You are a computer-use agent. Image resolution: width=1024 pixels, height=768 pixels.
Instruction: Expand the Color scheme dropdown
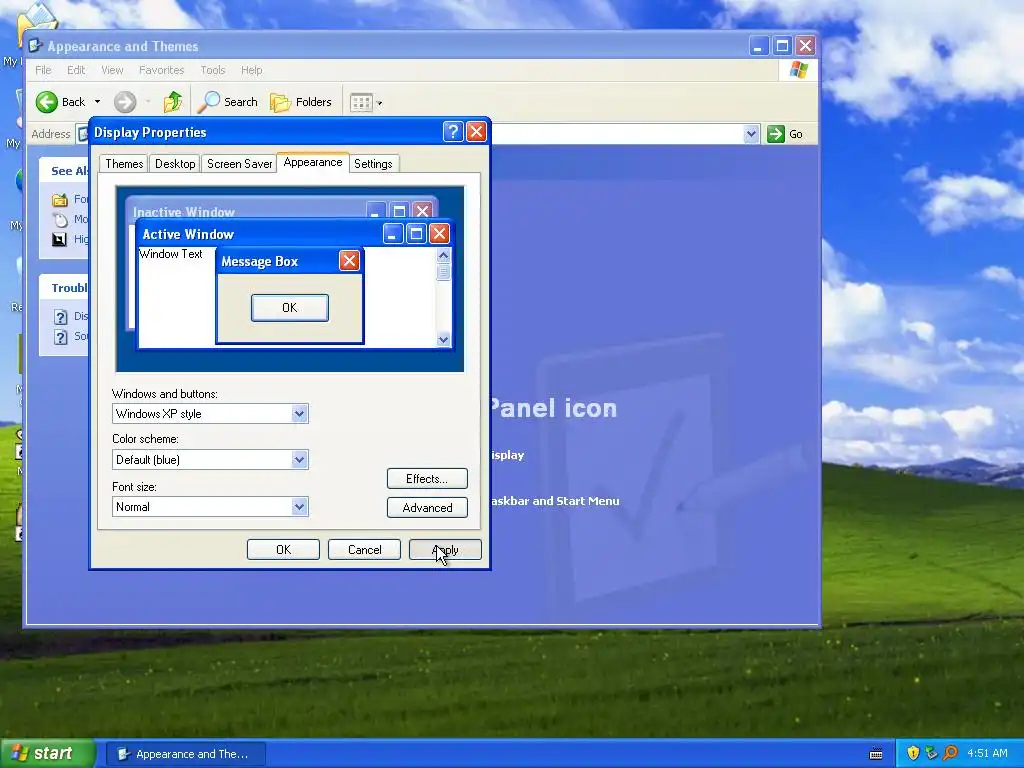click(x=299, y=459)
